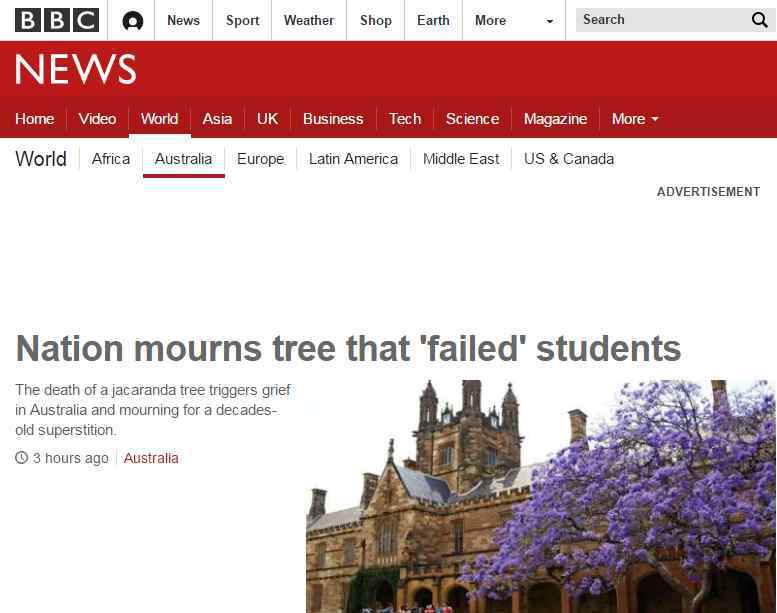This screenshot has width=777, height=613.
Task: Click the '3 hours ago' timestamp
Action: click(x=71, y=458)
